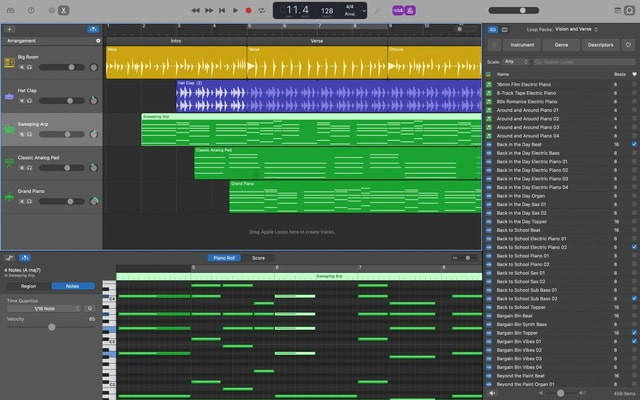Image resolution: width=640 pixels, height=400 pixels.
Task: Click the Play button in the transport
Action: pos(235,10)
